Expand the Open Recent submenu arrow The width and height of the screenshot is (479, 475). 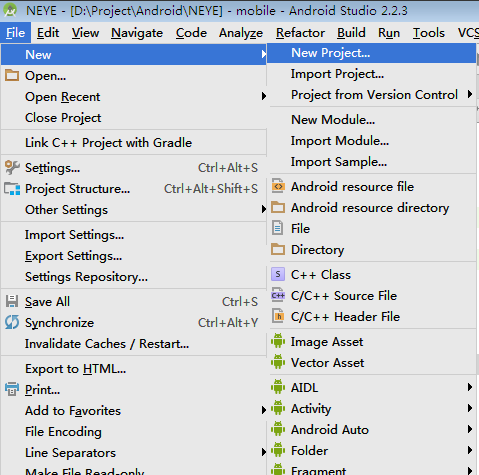tap(264, 96)
